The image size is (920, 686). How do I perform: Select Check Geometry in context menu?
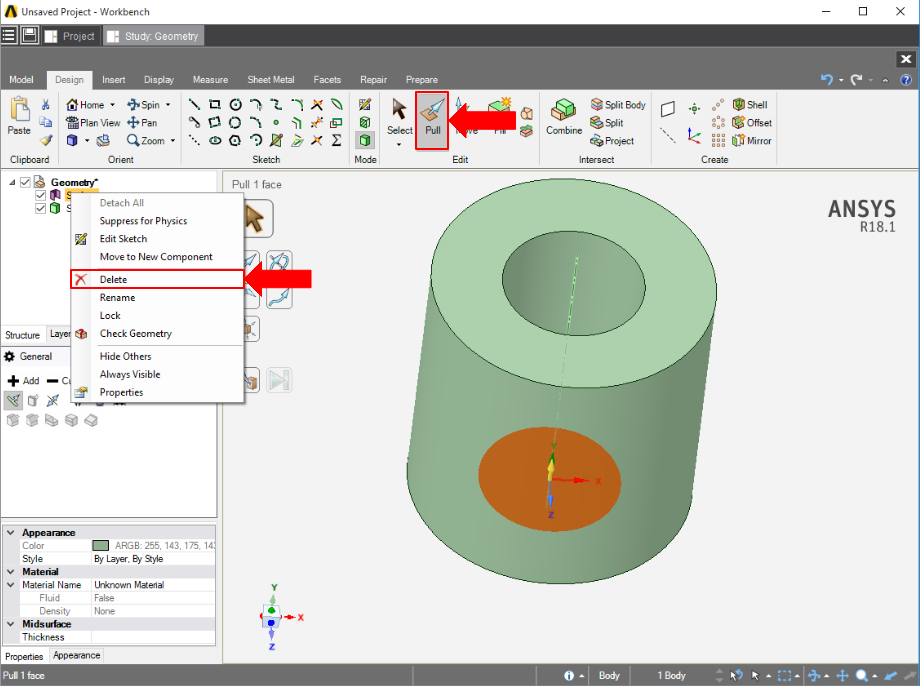pyautogui.click(x=157, y=333)
